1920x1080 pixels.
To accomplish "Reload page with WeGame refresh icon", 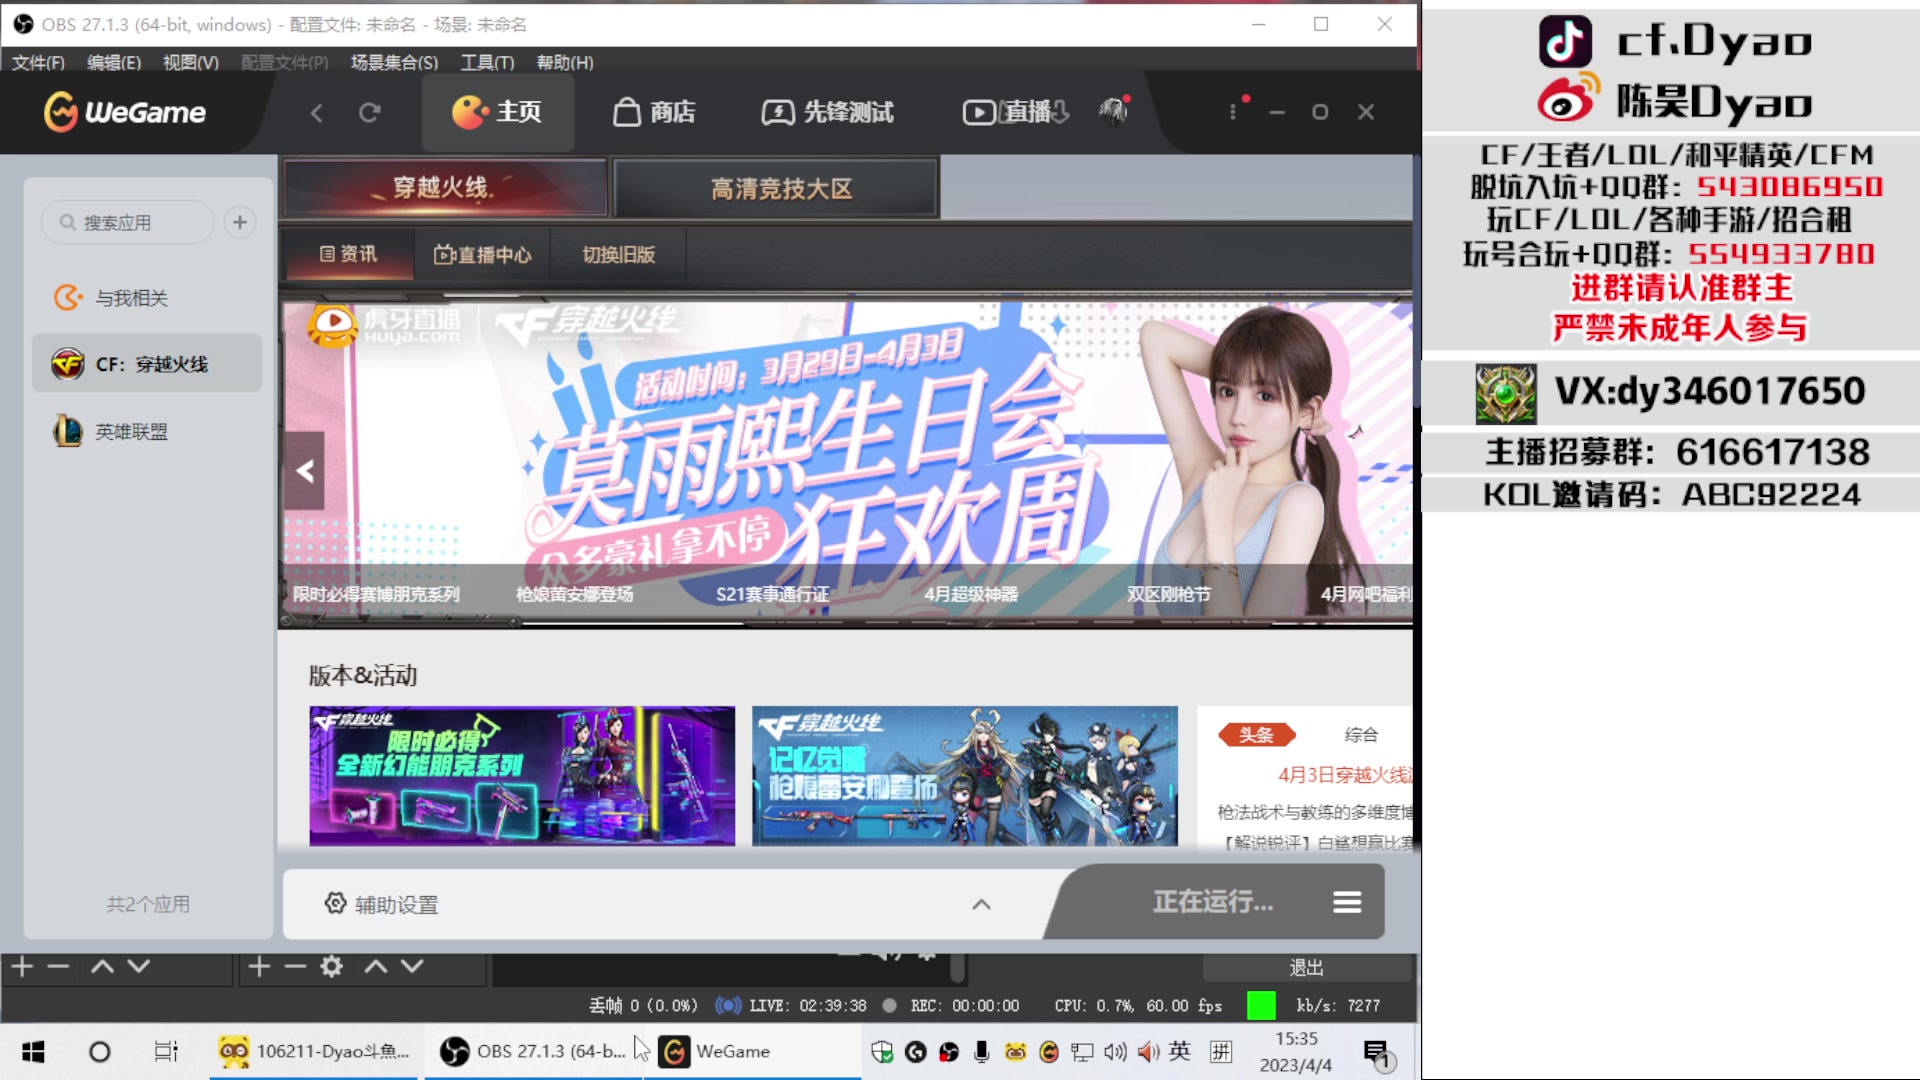I will click(x=370, y=113).
